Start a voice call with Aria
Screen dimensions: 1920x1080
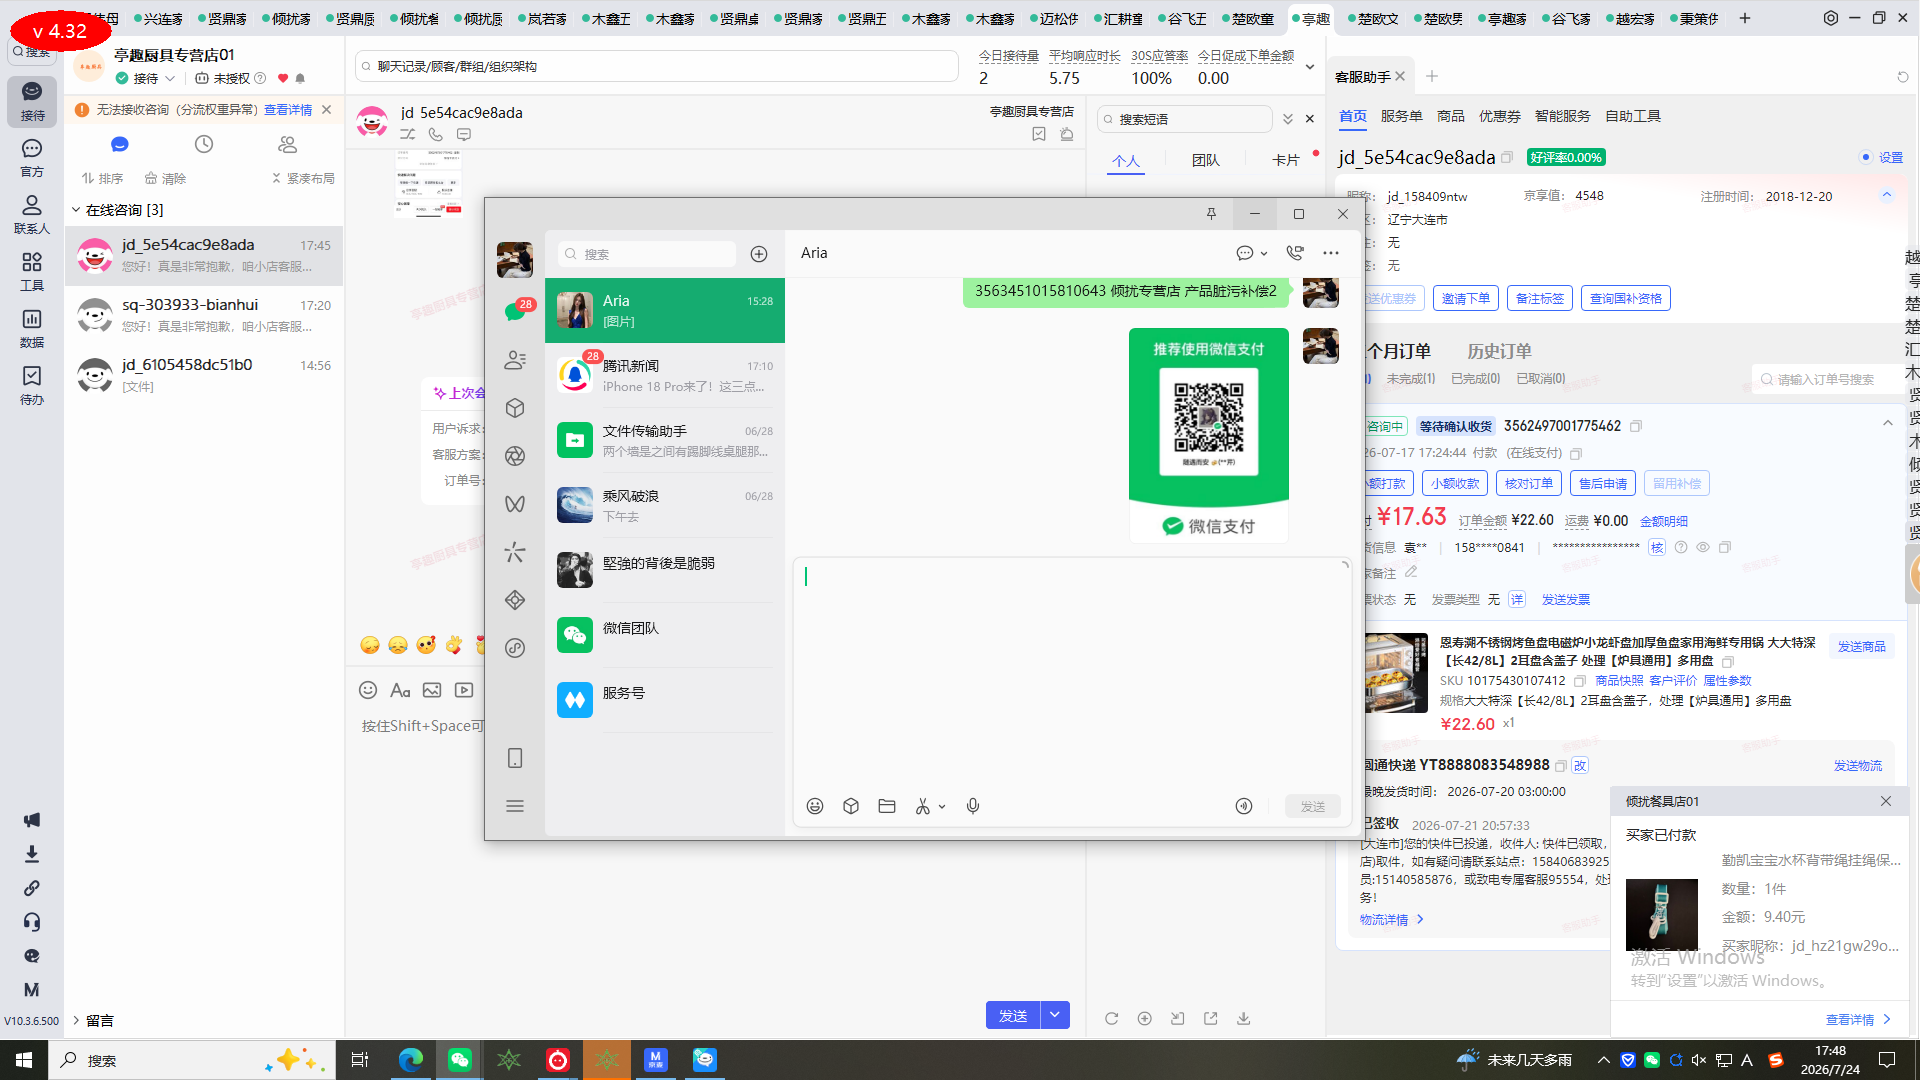1295,253
